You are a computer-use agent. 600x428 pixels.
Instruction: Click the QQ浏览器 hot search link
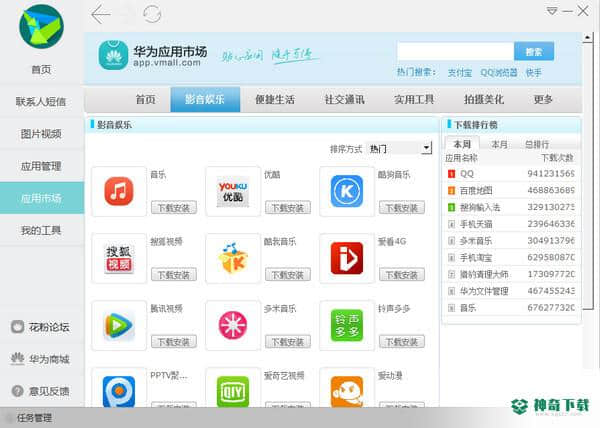pos(499,72)
